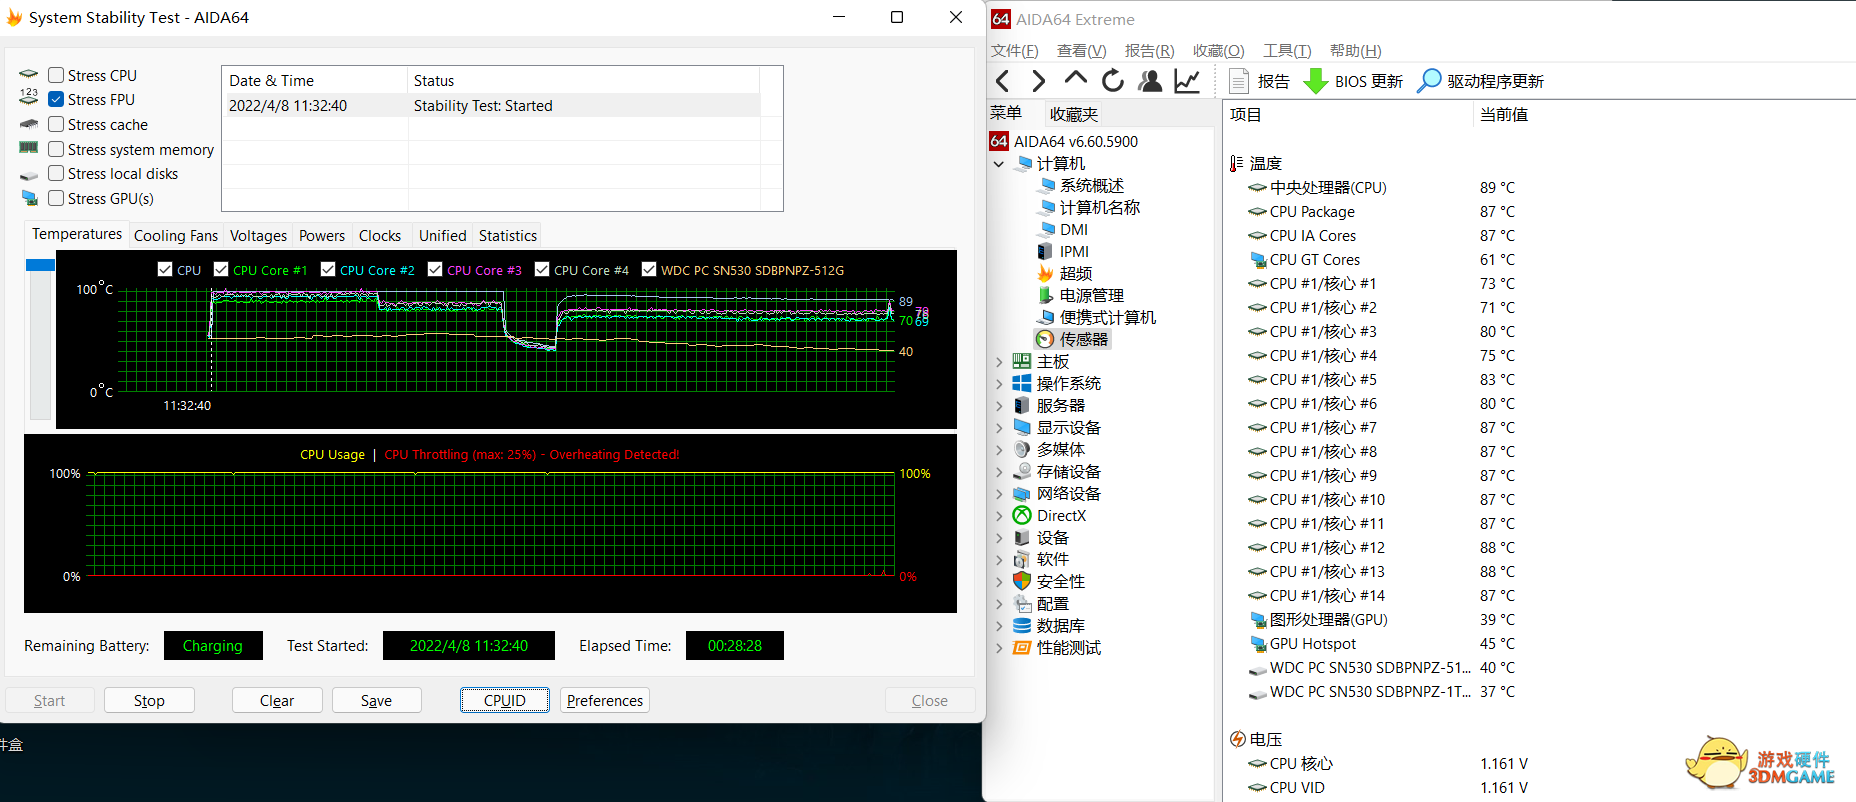The width and height of the screenshot is (1856, 802).
Task: Open the user icon in the AIDA64 toolbar
Action: pos(1150,81)
